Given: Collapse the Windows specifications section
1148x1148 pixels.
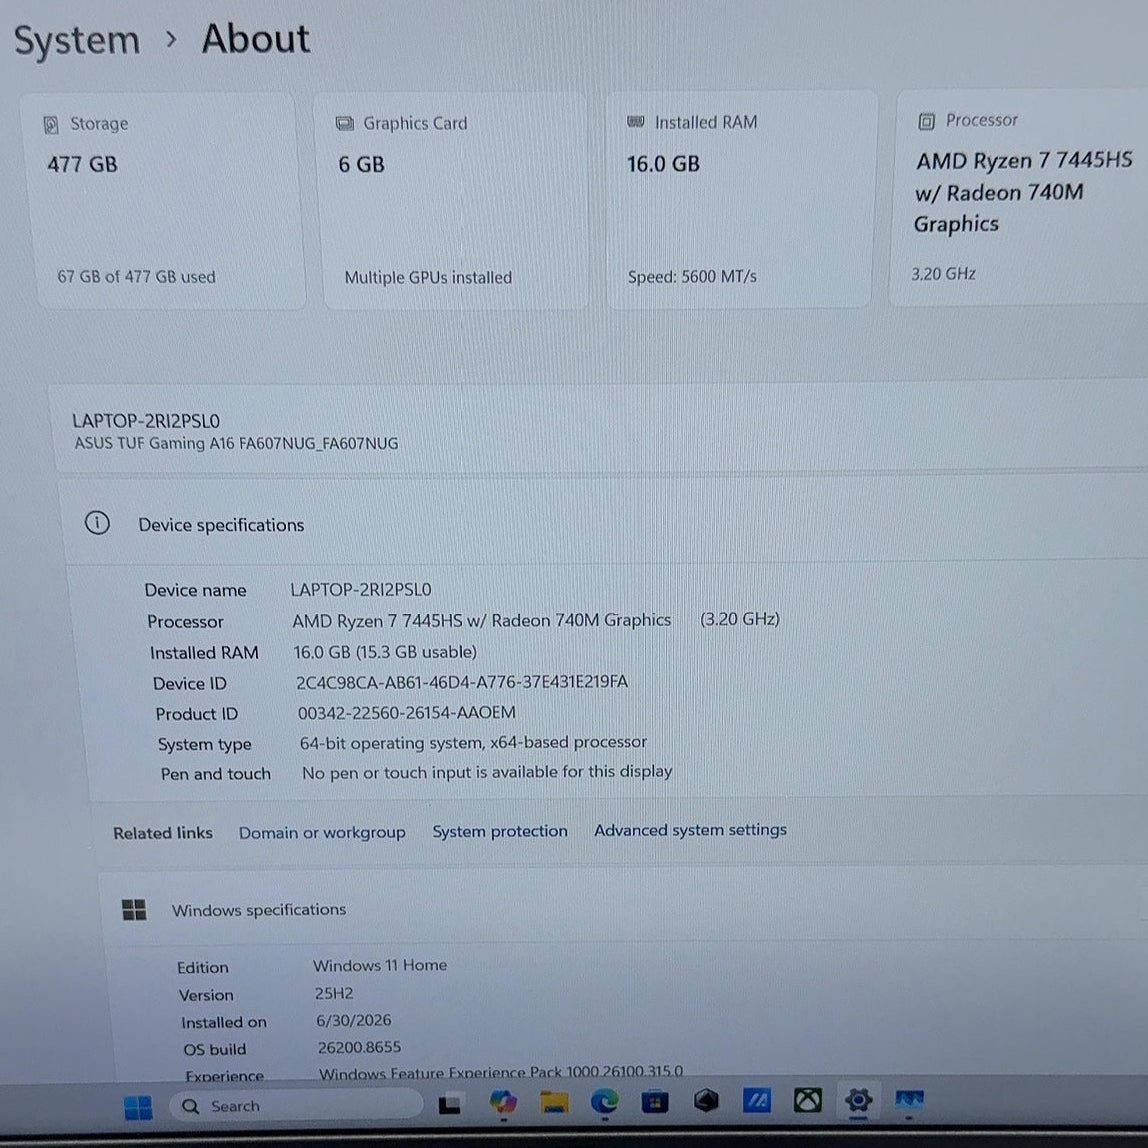Looking at the screenshot, I should 622,908.
